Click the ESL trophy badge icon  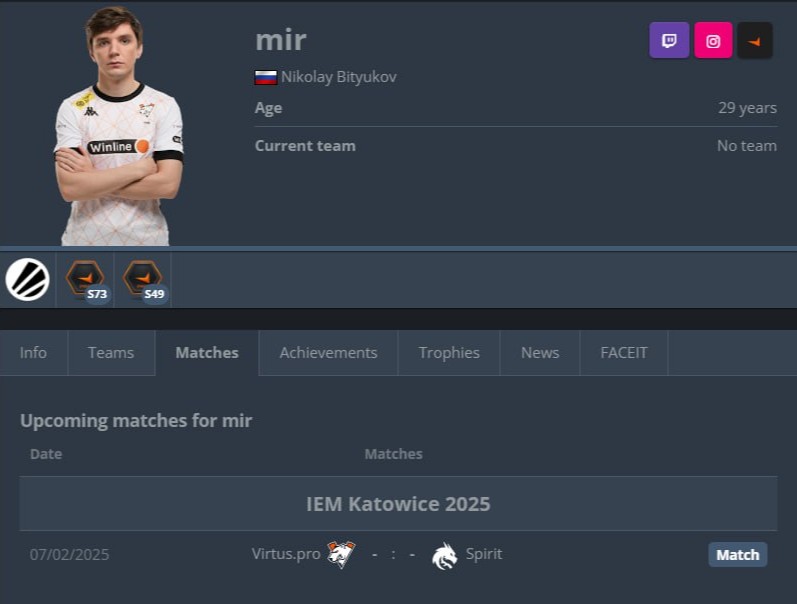point(27,280)
